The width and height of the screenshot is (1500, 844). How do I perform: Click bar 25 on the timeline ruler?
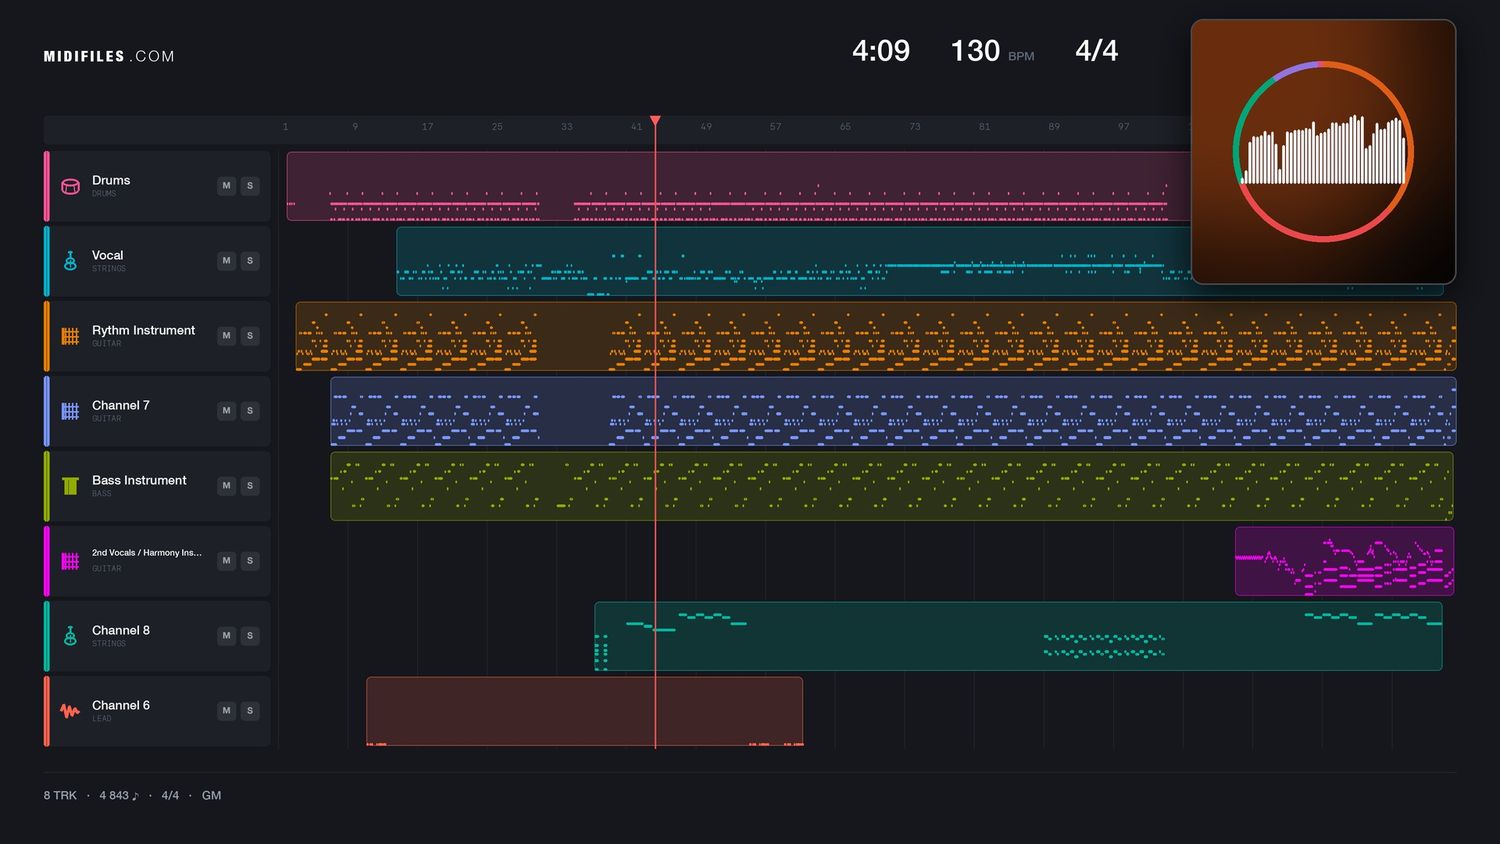point(497,127)
